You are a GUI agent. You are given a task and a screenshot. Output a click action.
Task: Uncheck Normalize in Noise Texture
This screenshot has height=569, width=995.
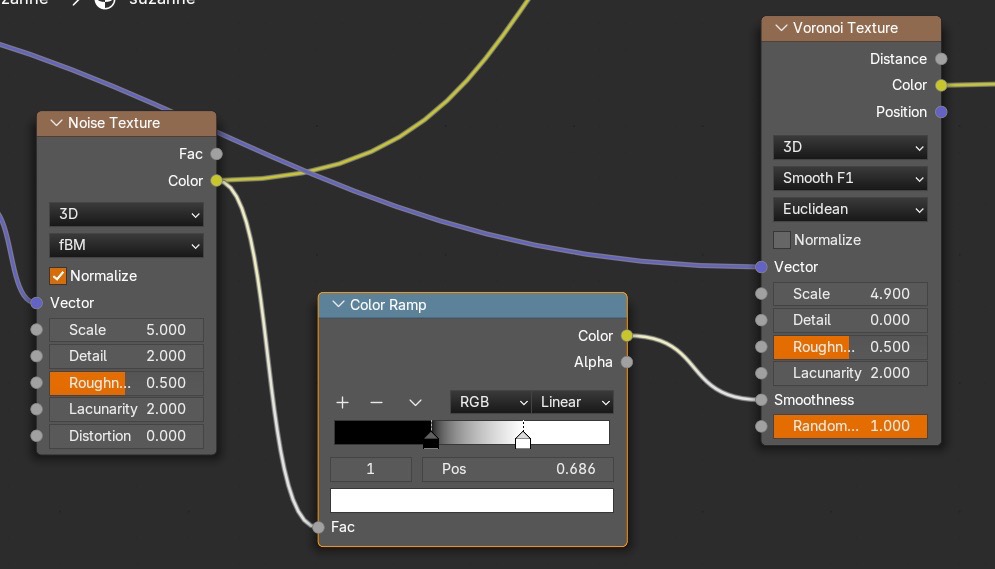click(58, 276)
